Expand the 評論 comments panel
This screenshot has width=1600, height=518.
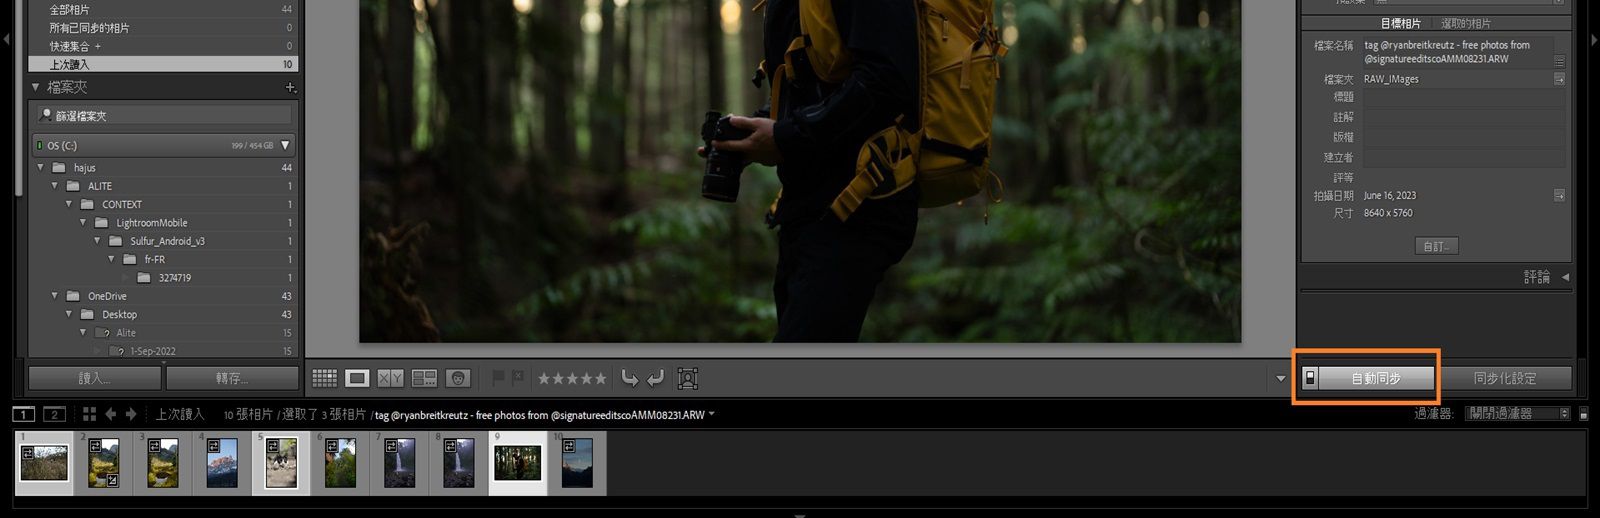click(x=1565, y=277)
